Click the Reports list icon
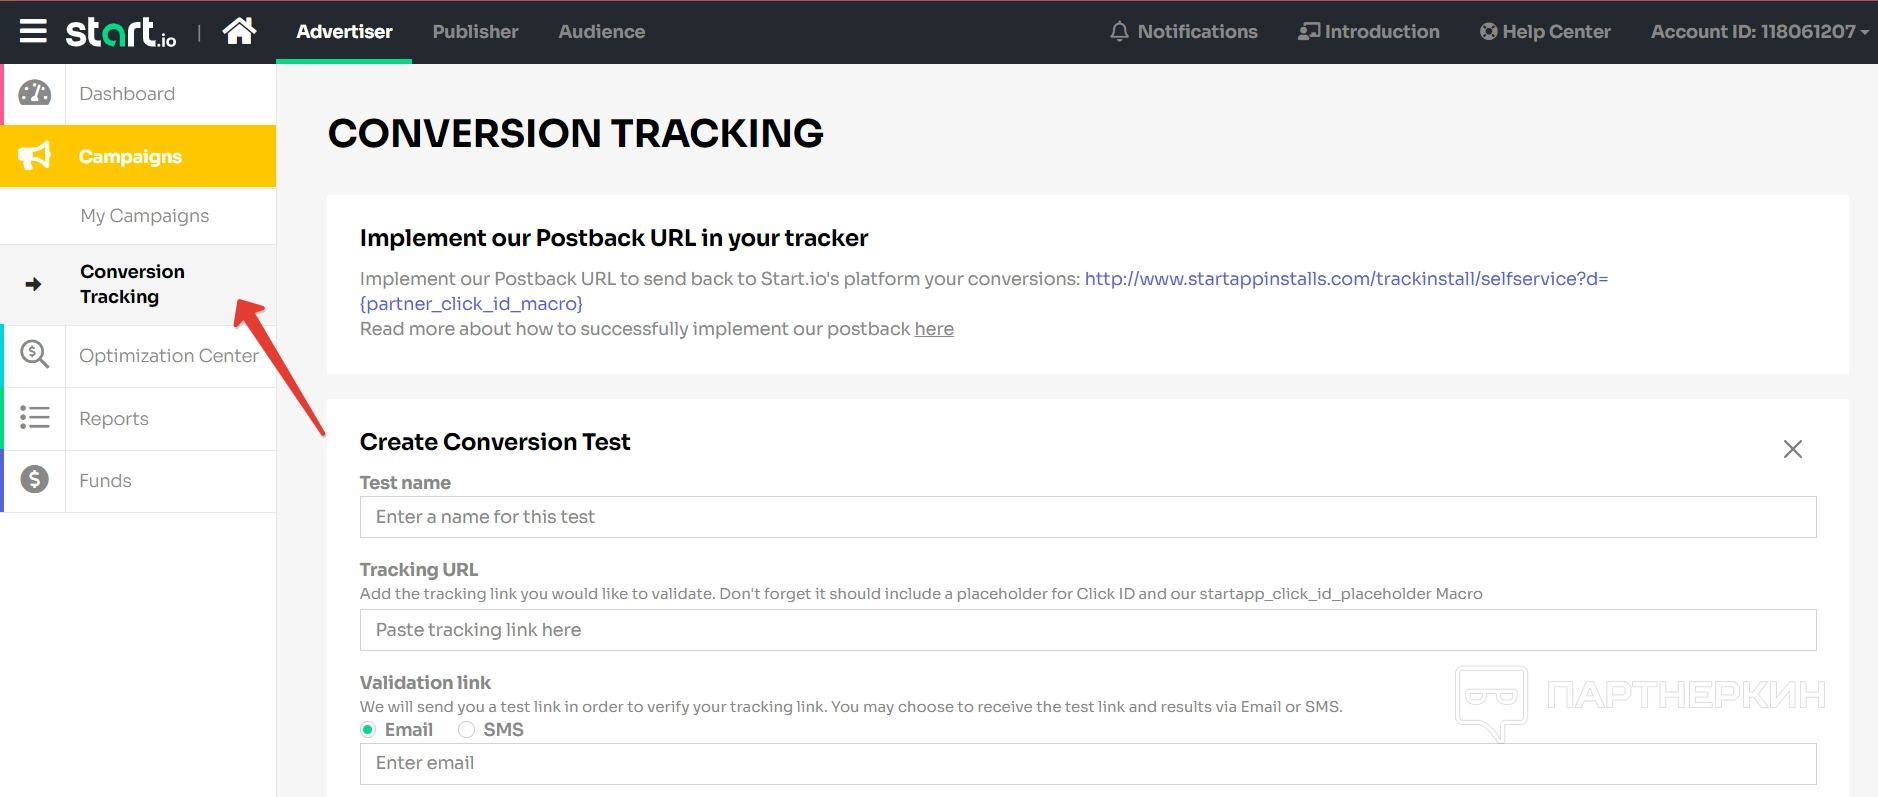Viewport: 1878px width, 797px height. (35, 418)
